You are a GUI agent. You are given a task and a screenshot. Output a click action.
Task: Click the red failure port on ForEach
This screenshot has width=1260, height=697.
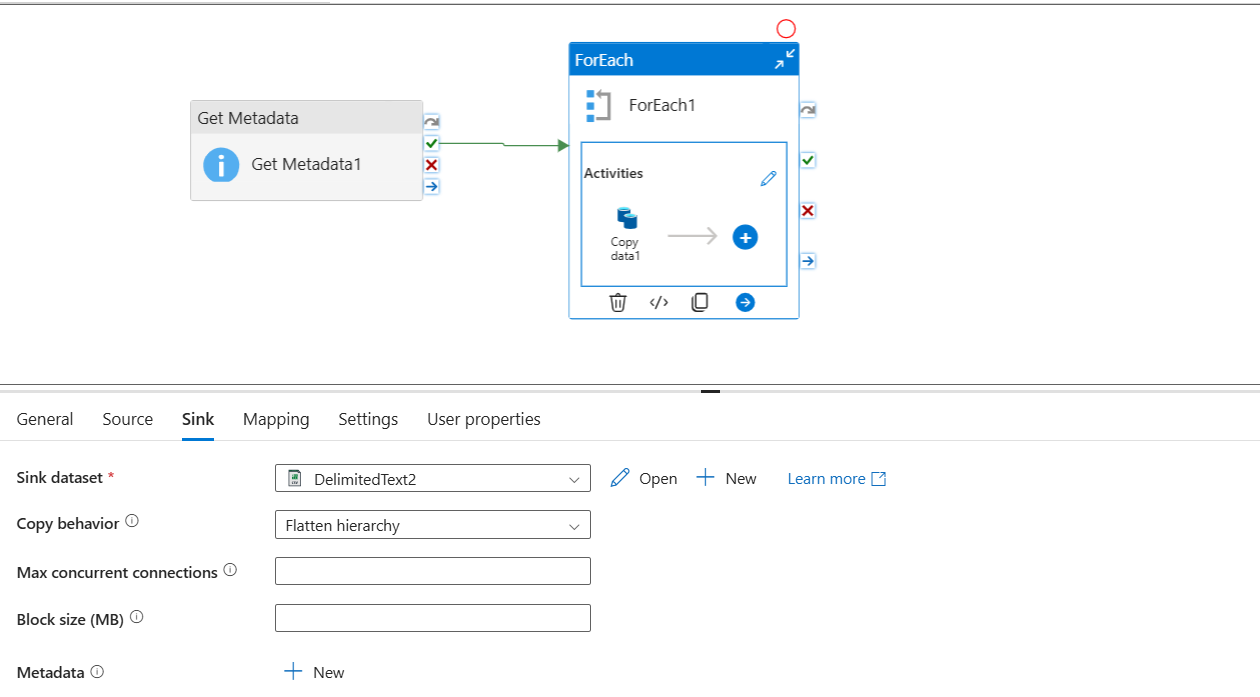(807, 210)
